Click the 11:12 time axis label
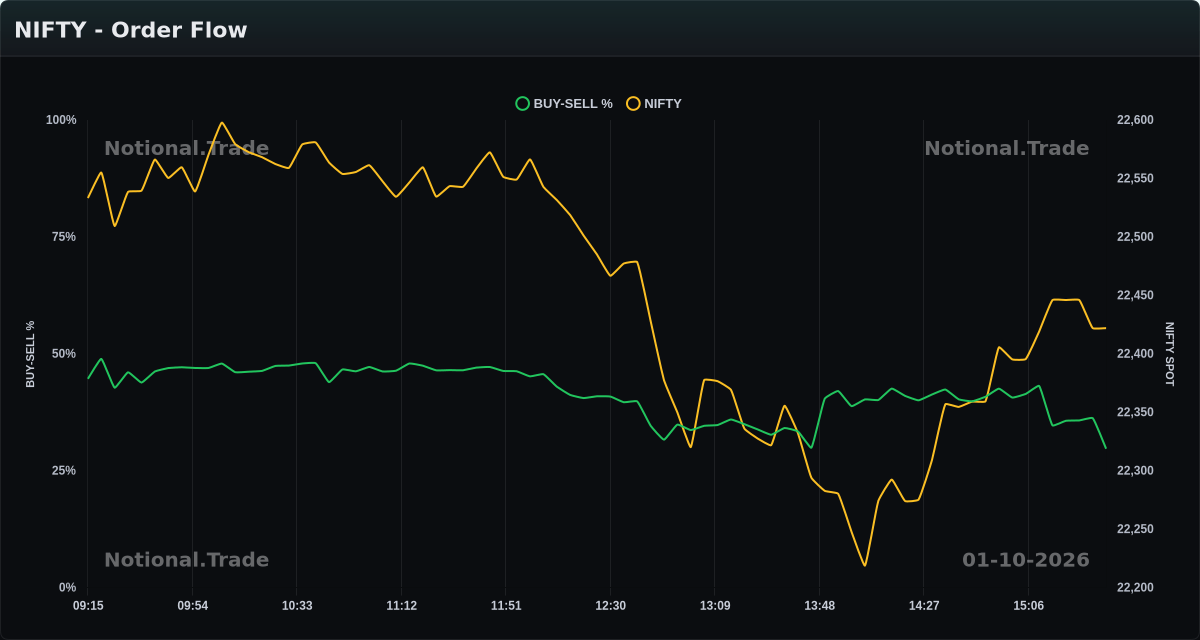The image size is (1200, 640). coord(402,606)
